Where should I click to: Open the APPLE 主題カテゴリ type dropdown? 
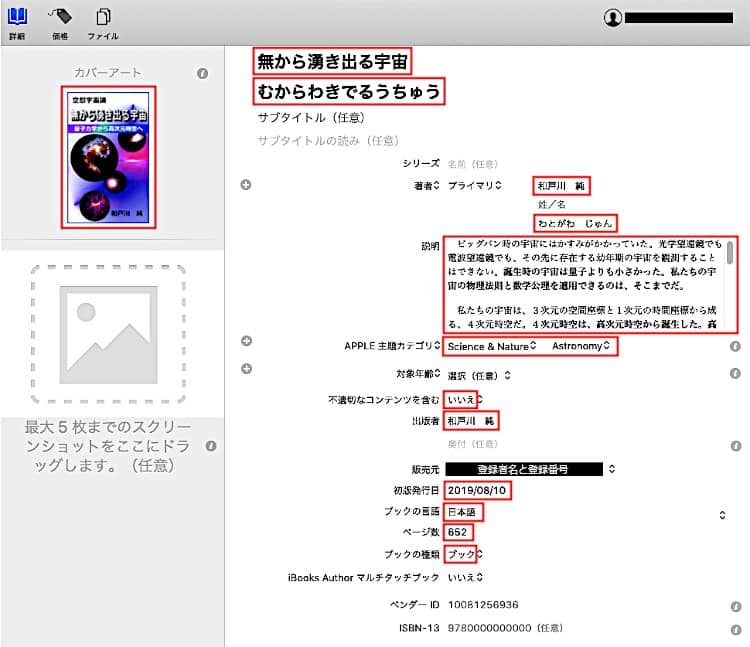pyautogui.click(x=392, y=346)
